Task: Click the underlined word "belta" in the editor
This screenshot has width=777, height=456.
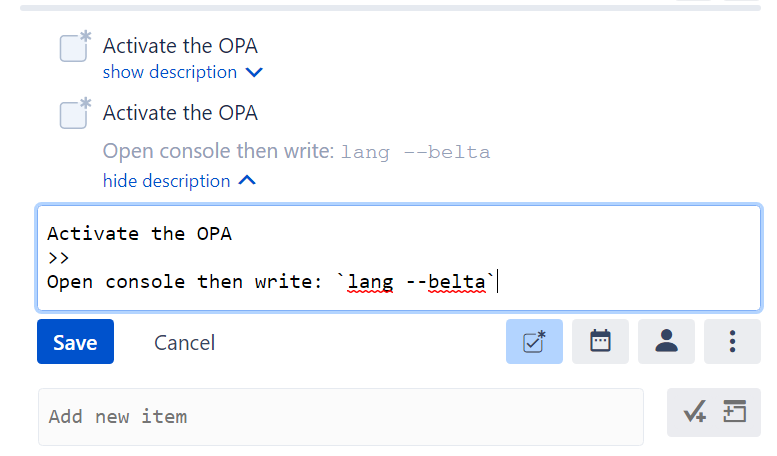Action: tap(456, 282)
